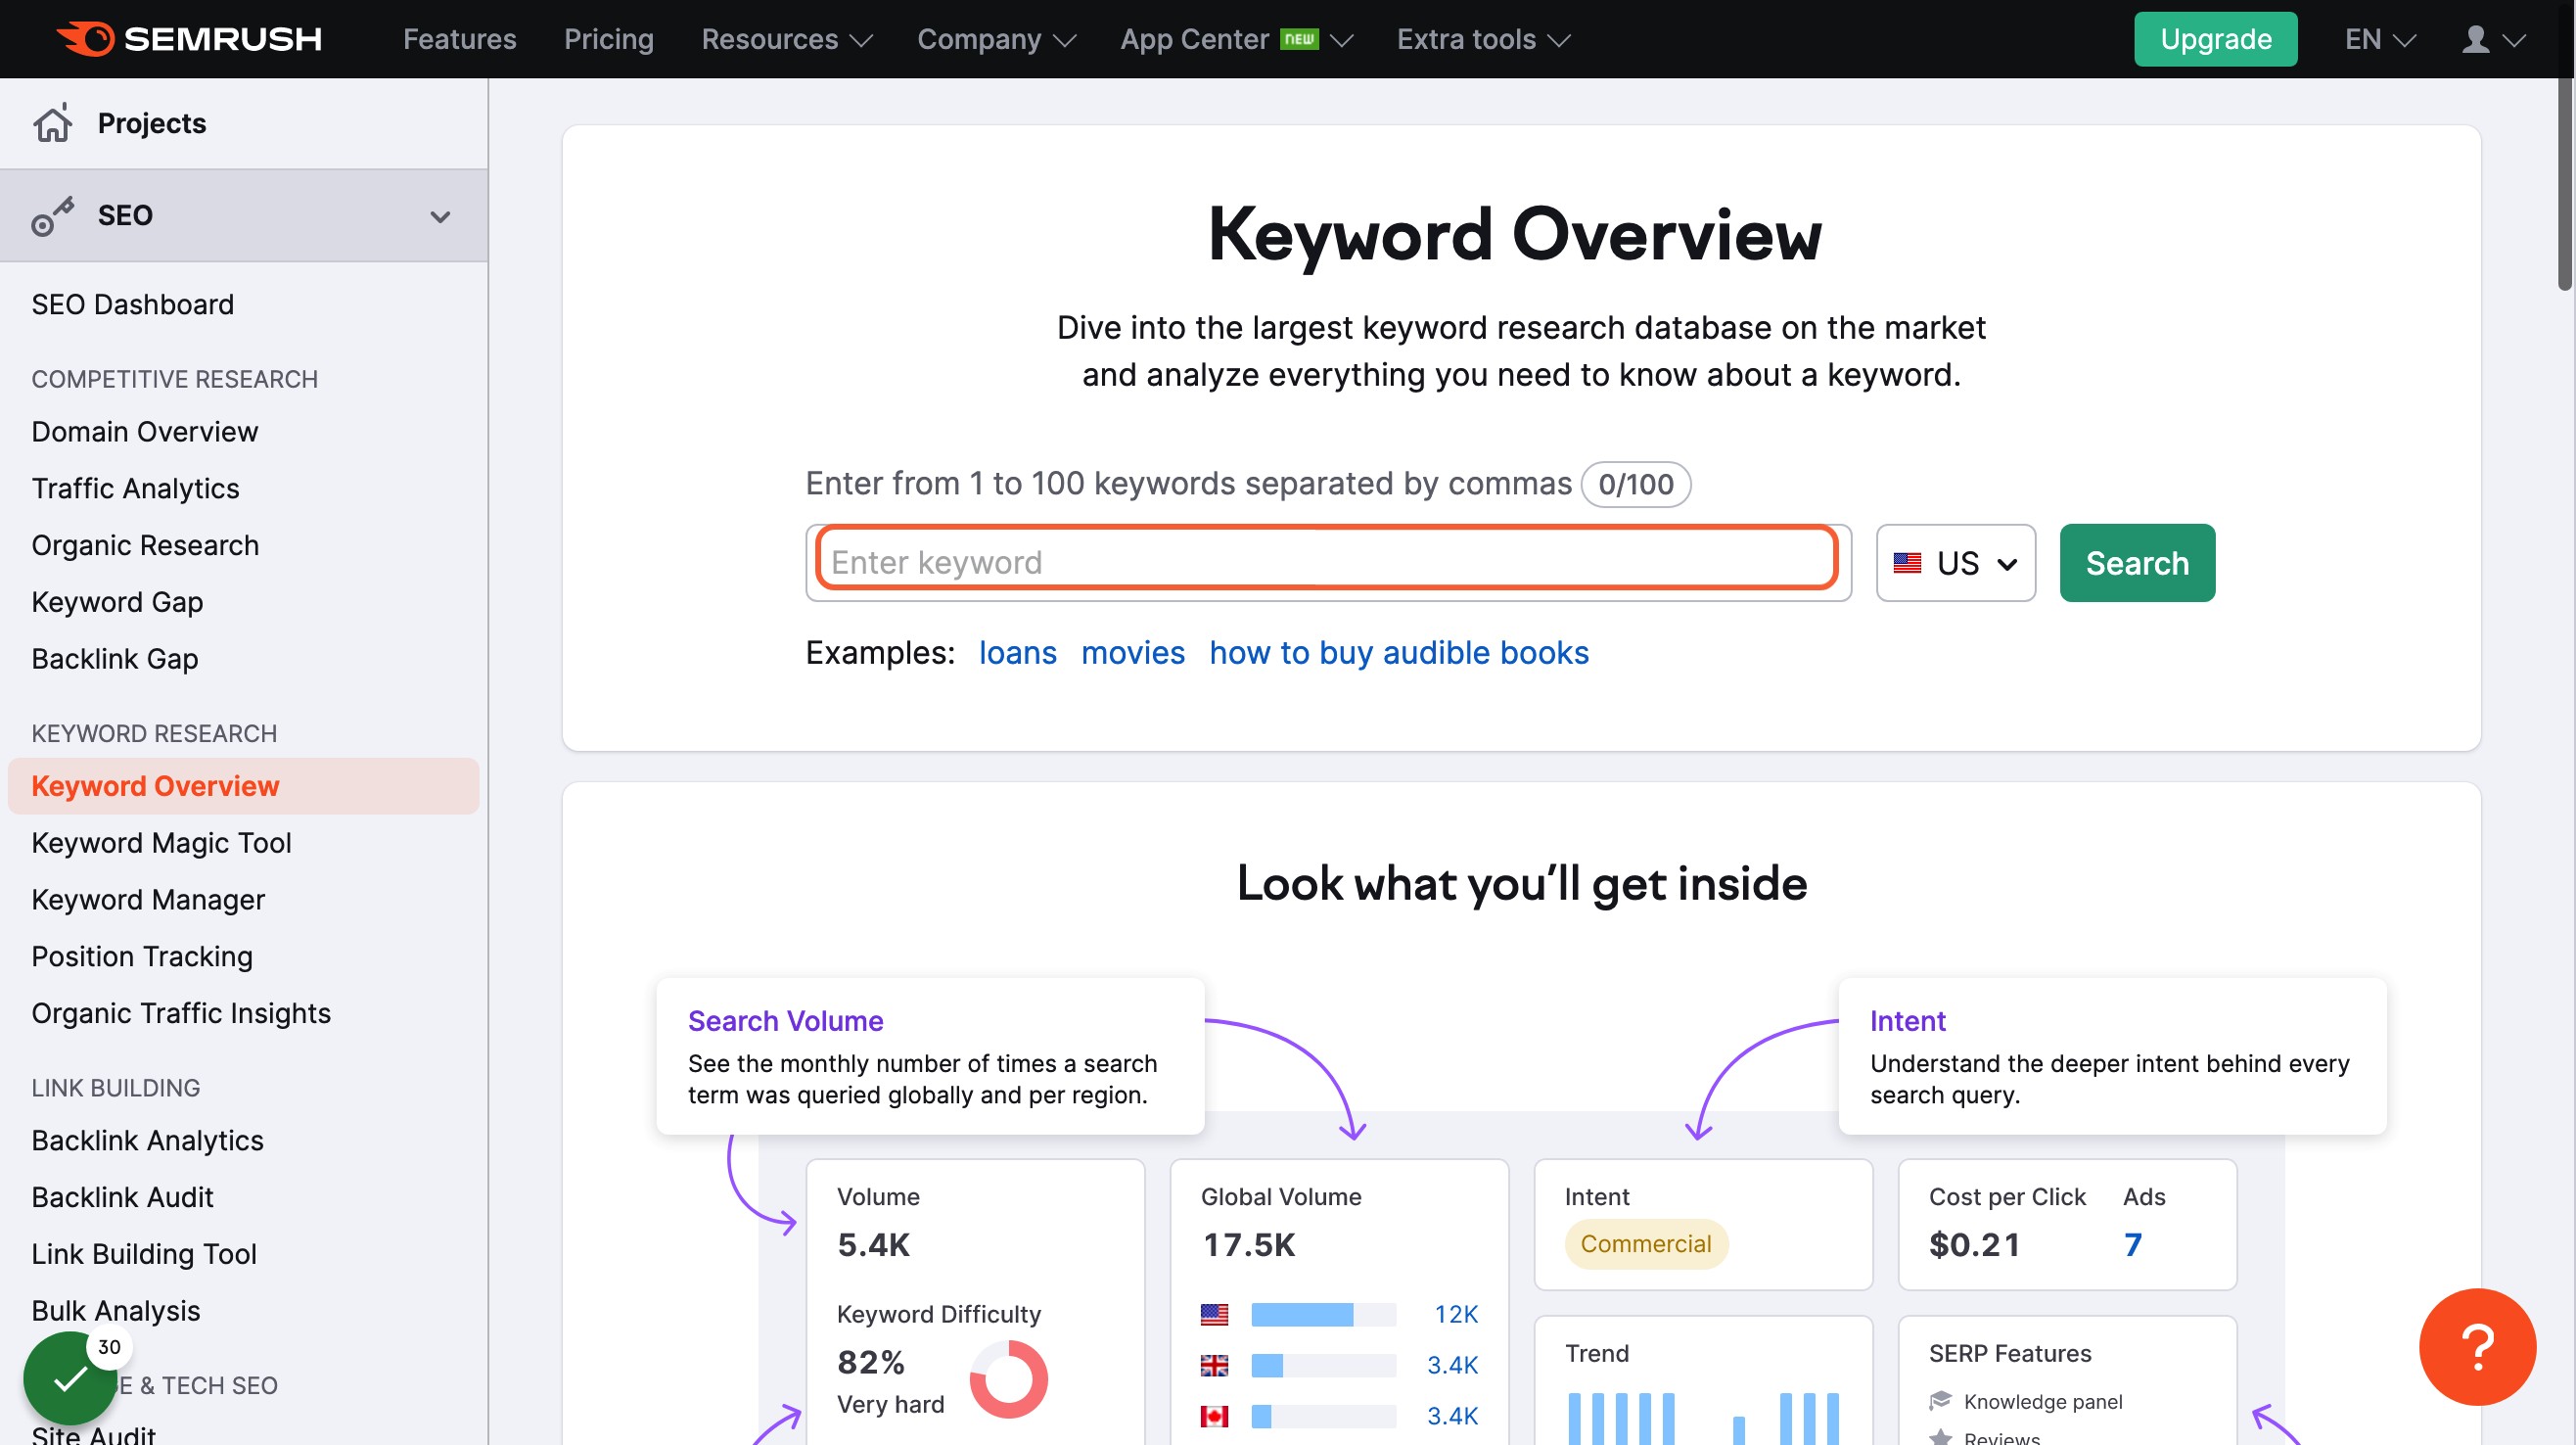Click the page vertical scrollbar

[2566, 185]
